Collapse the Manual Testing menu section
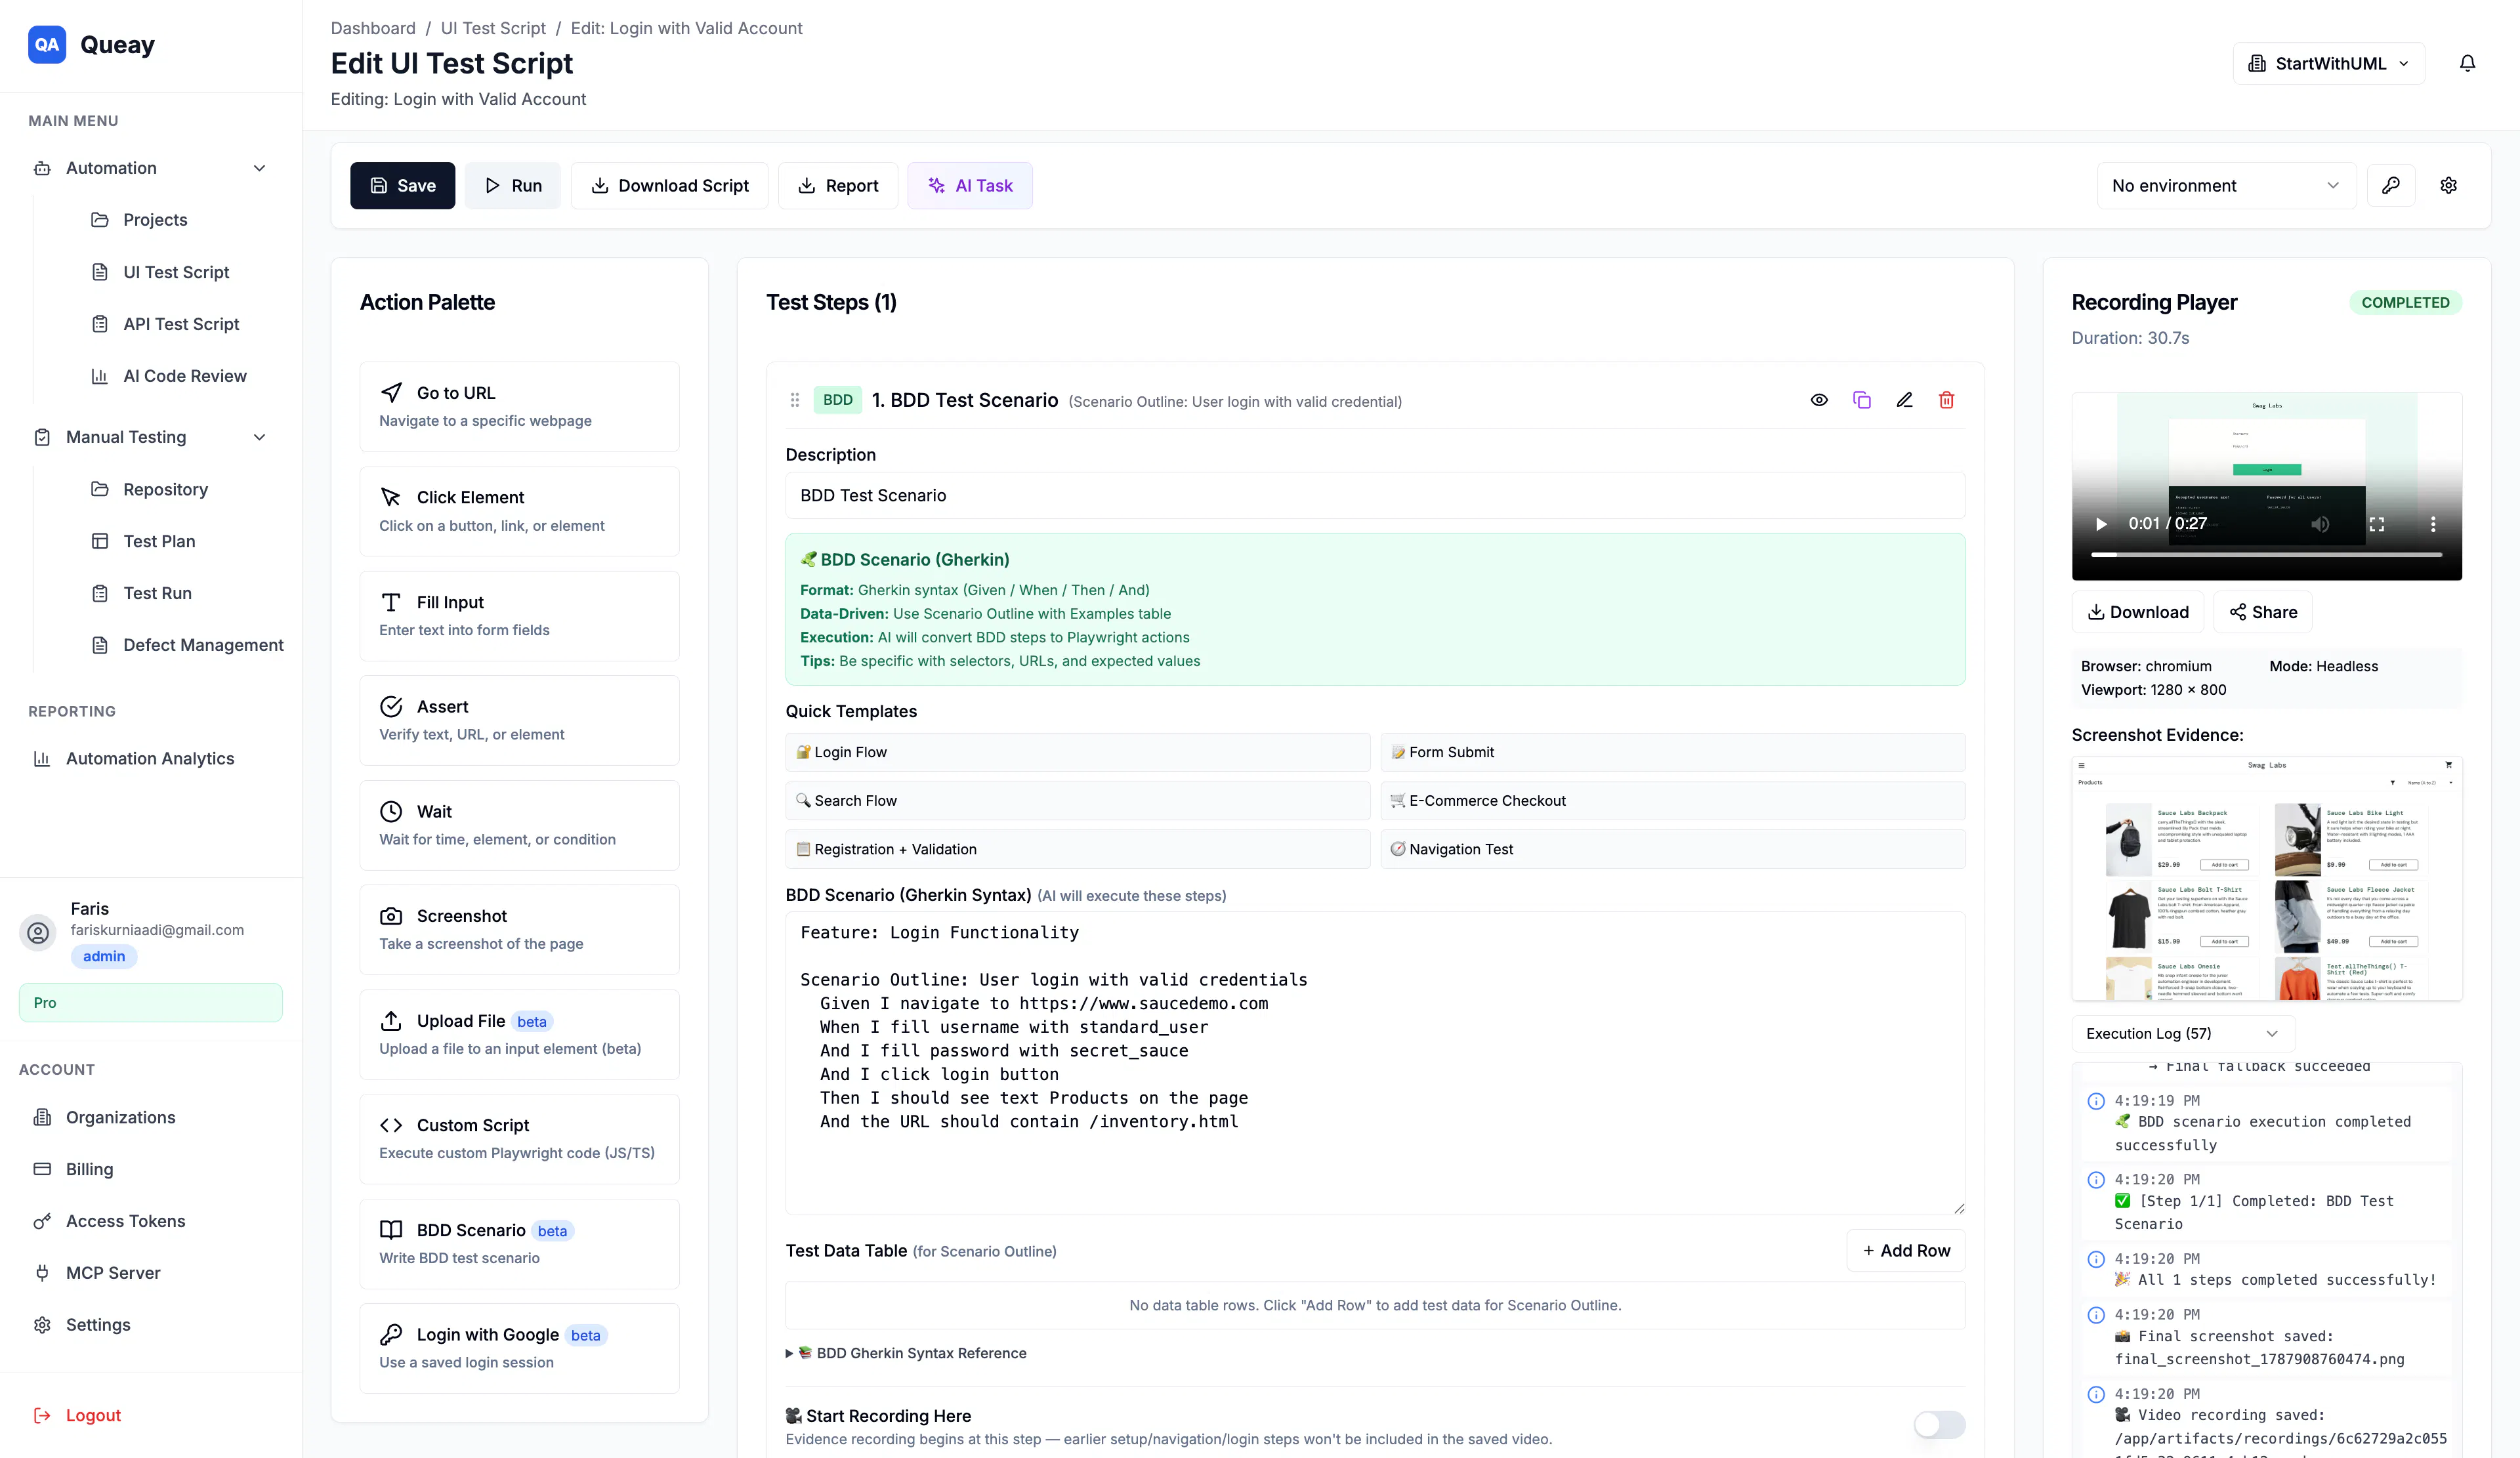 click(x=150, y=437)
